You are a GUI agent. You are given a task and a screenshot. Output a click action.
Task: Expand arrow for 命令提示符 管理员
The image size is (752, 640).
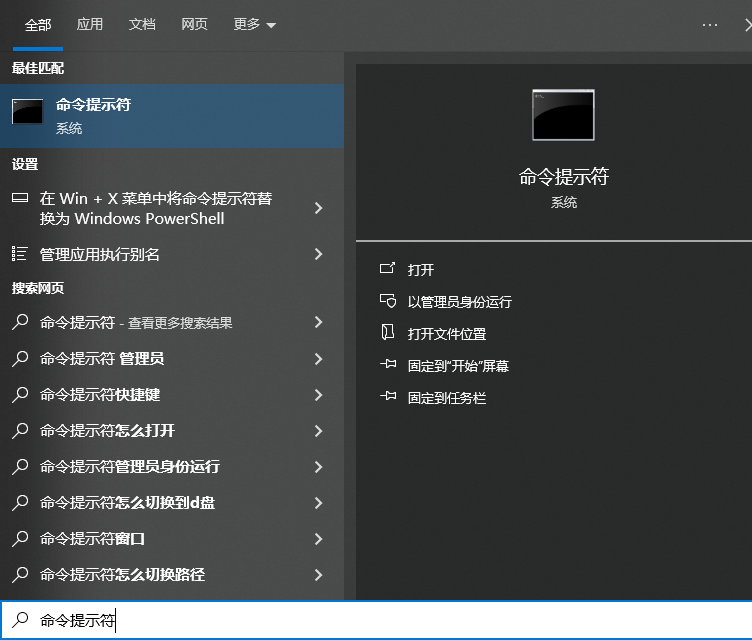pos(318,359)
